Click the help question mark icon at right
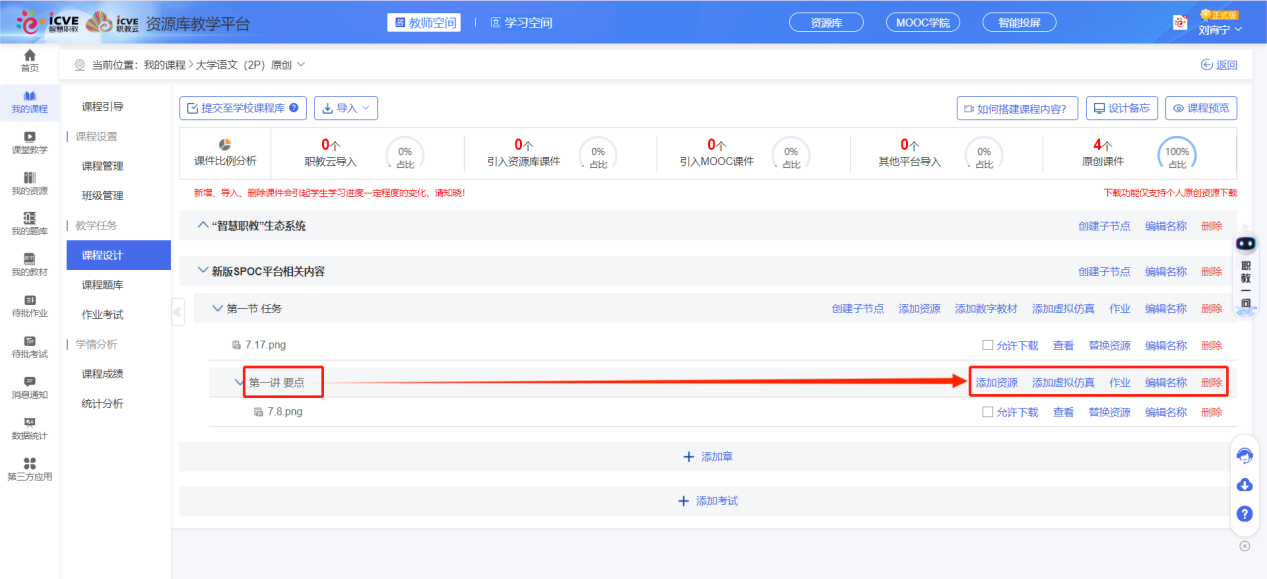The width and height of the screenshot is (1267, 579). (1245, 514)
